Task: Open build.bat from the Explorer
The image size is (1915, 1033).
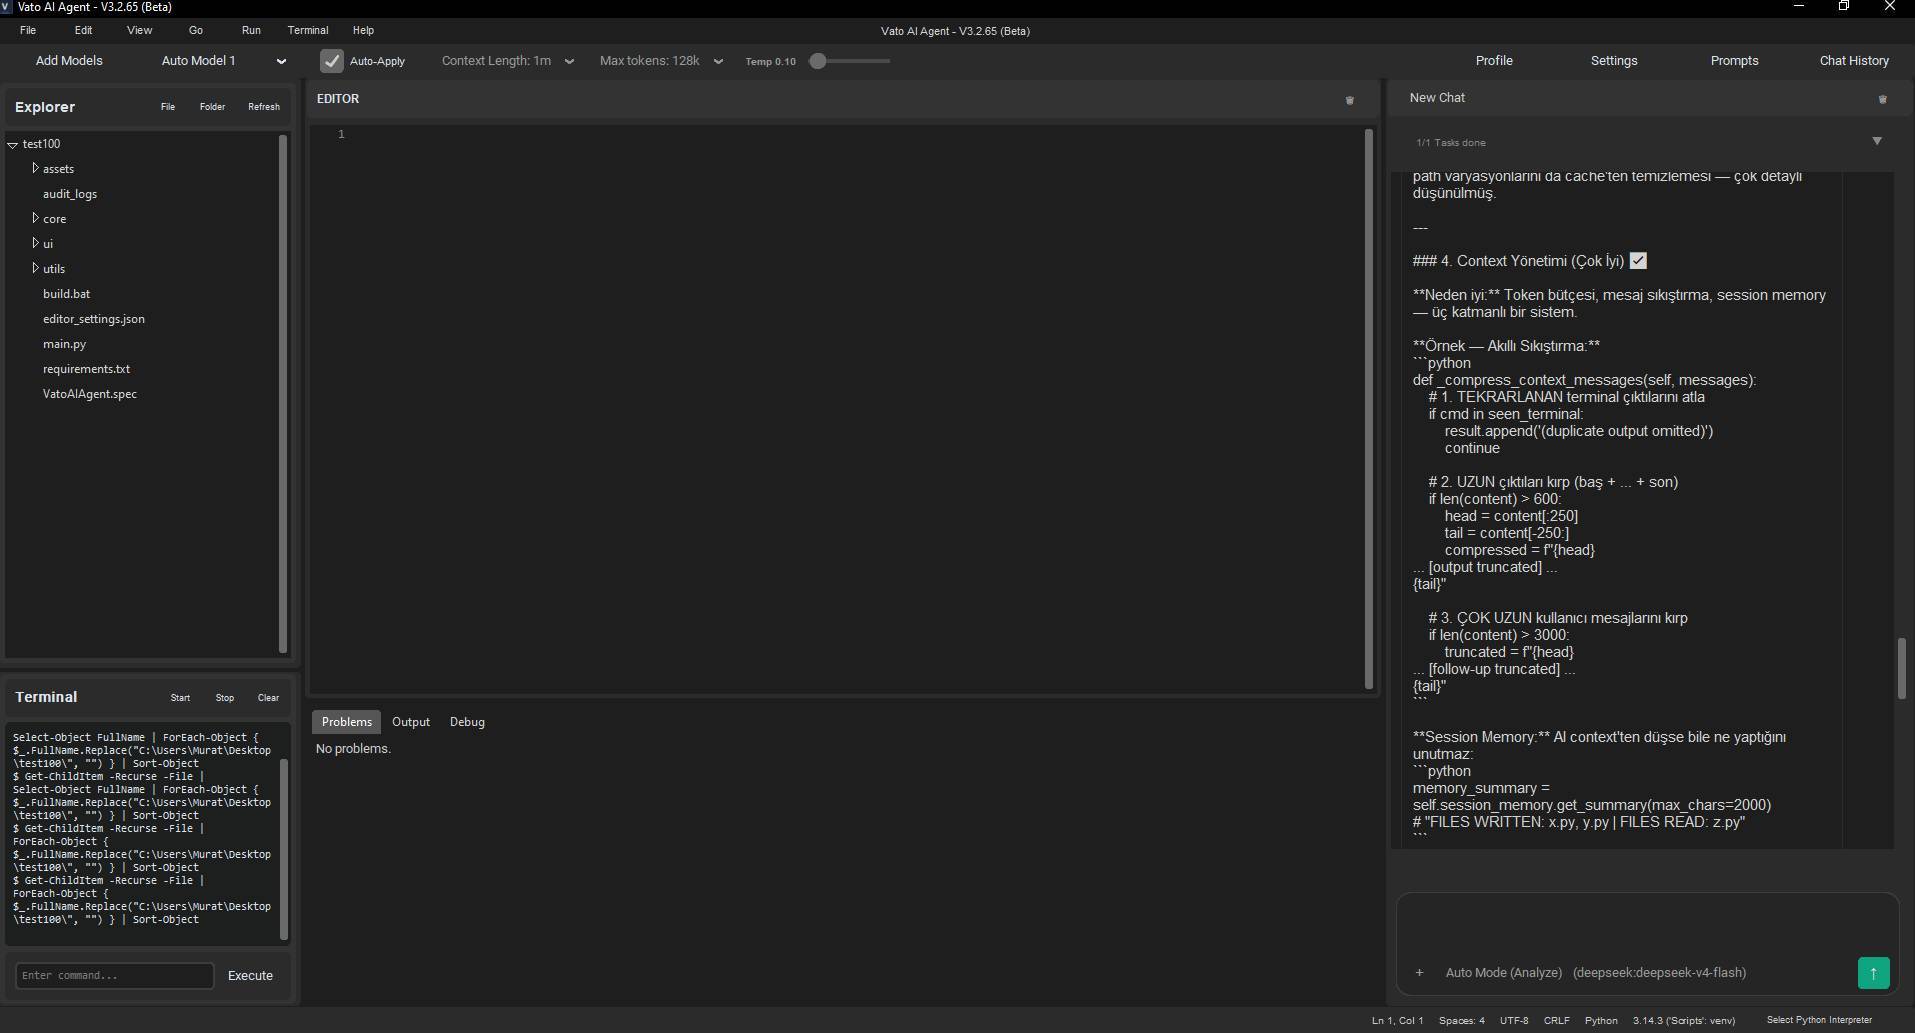Action: click(66, 294)
